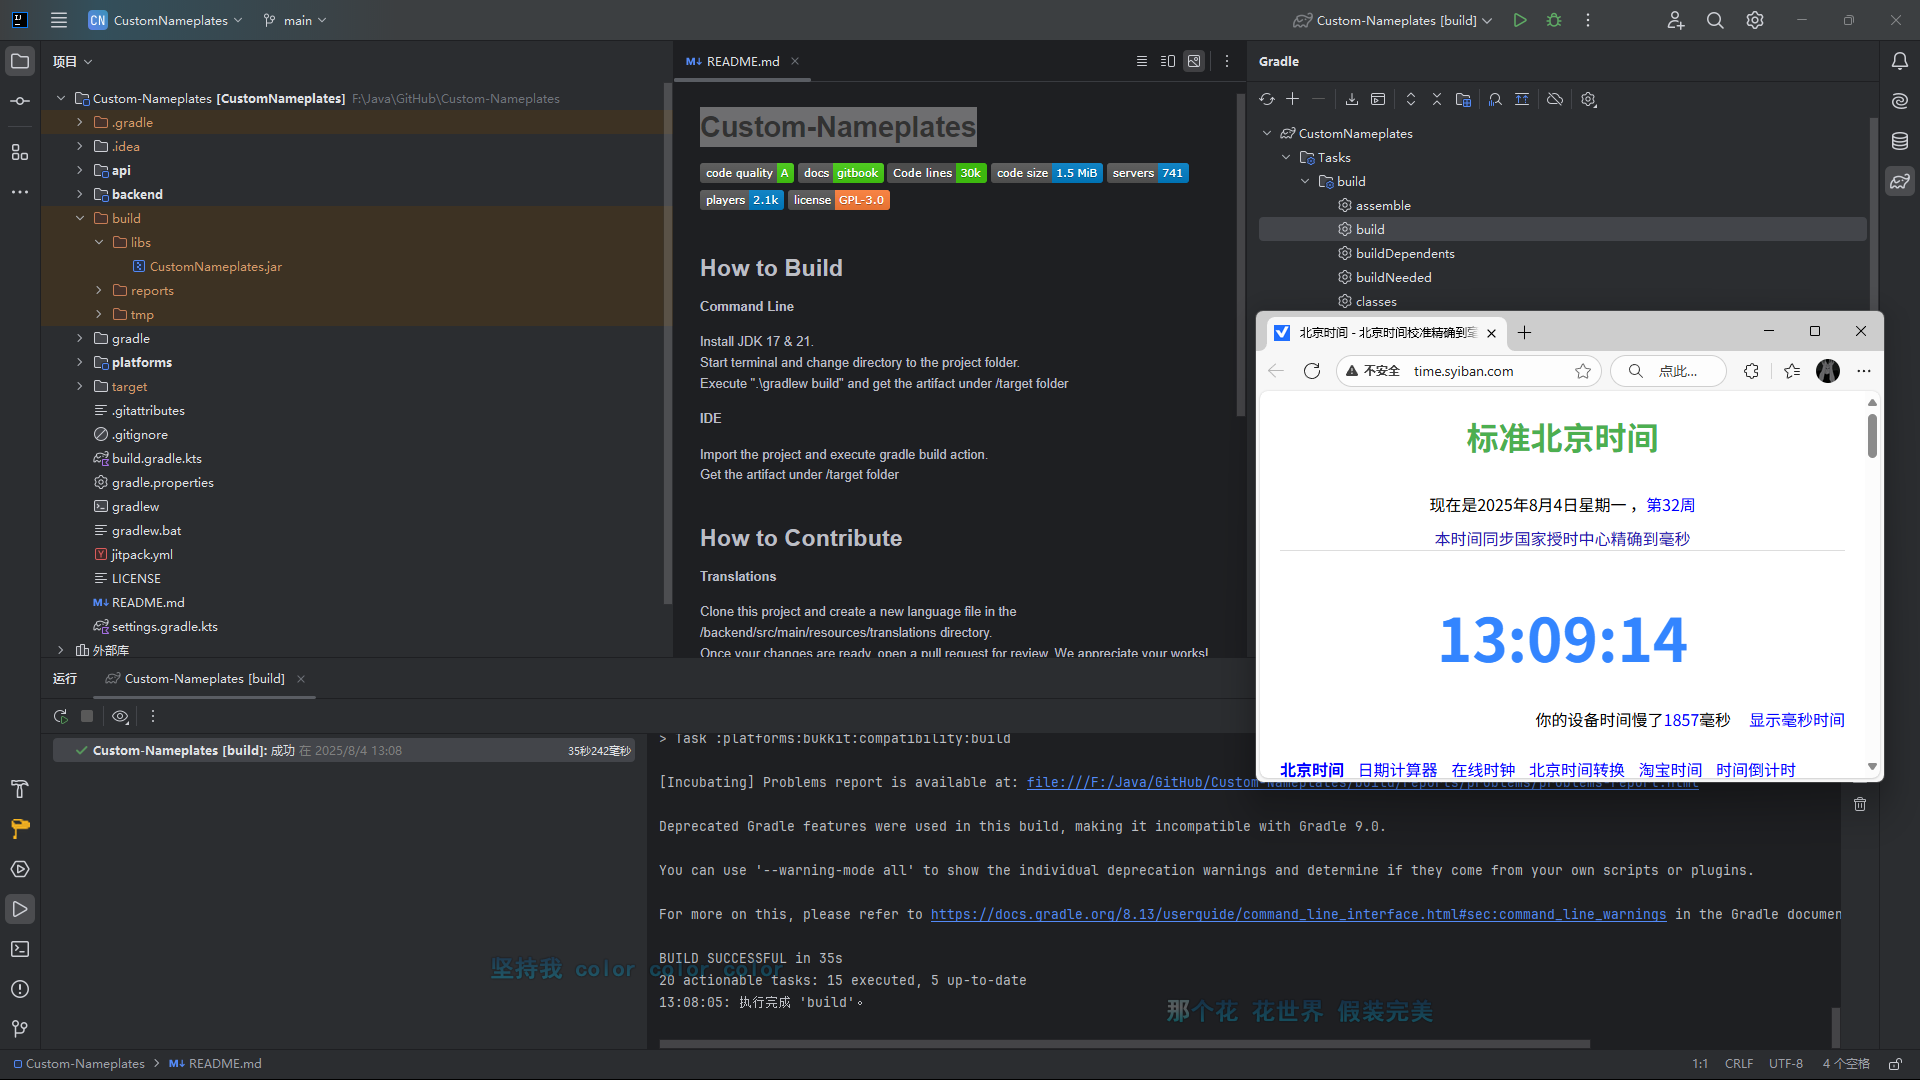Select Custom-Nameplates [build] run tab
1920x1080 pixels.
(x=204, y=678)
